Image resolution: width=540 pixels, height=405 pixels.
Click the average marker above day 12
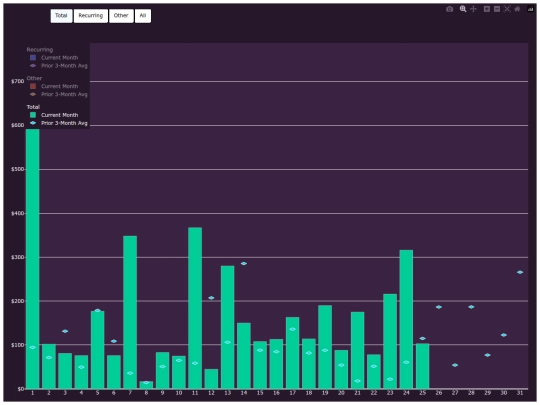(x=211, y=298)
